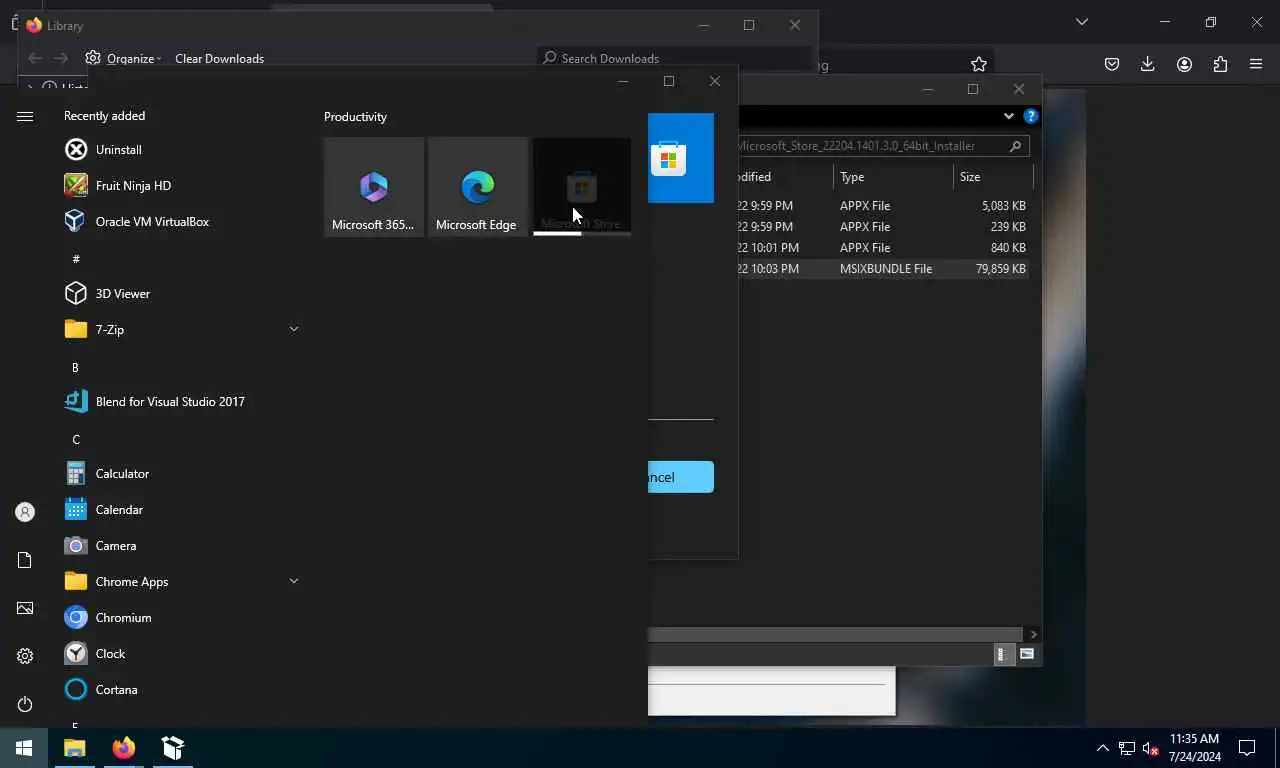Open the Organize dropdown in Library
Viewport: 1280px width, 768px height.
(x=124, y=58)
